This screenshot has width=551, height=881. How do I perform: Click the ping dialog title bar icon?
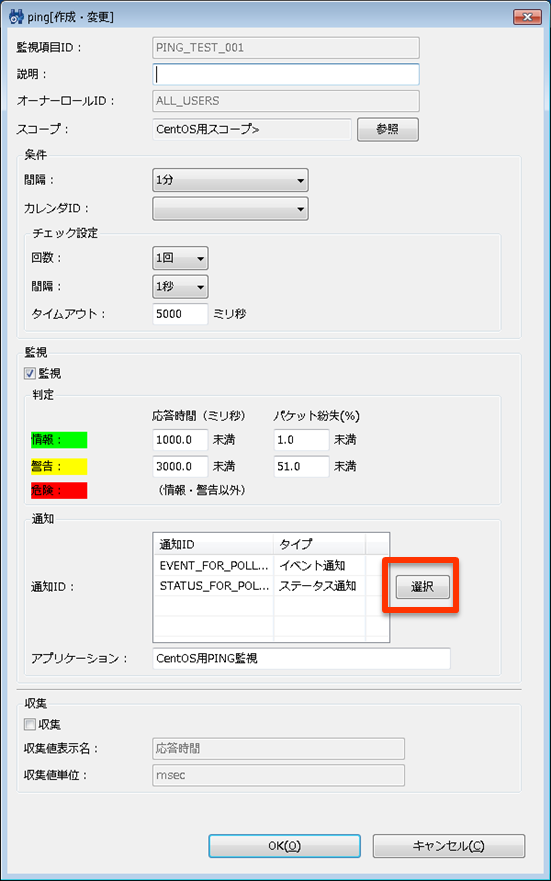[x=16, y=17]
